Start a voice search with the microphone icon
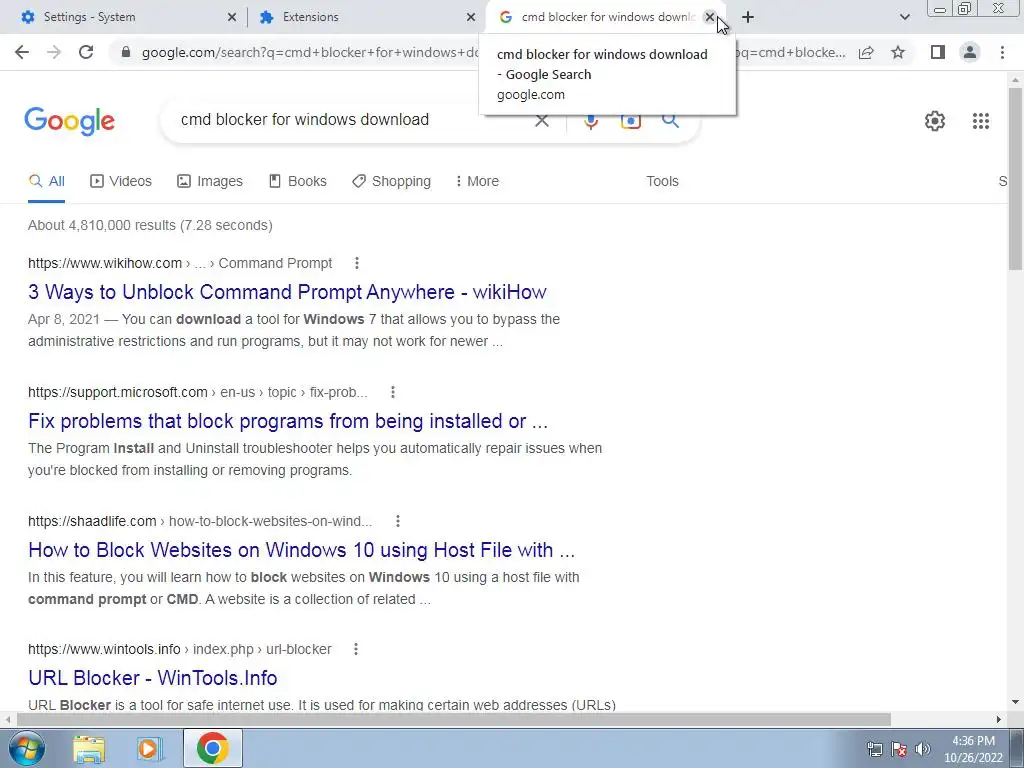 [591, 121]
